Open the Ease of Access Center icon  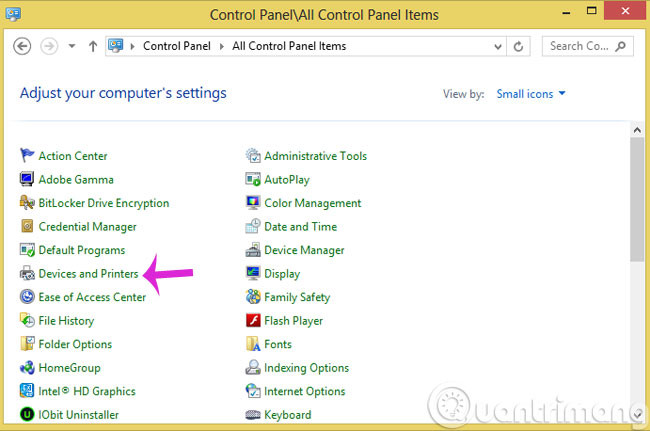[x=27, y=297]
